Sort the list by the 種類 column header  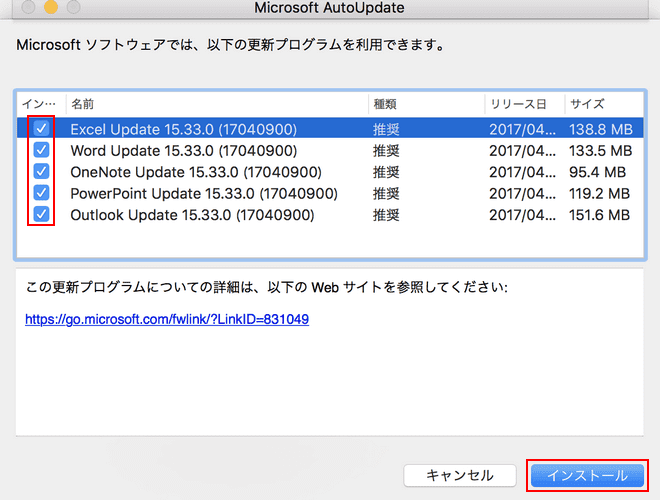coord(385,104)
